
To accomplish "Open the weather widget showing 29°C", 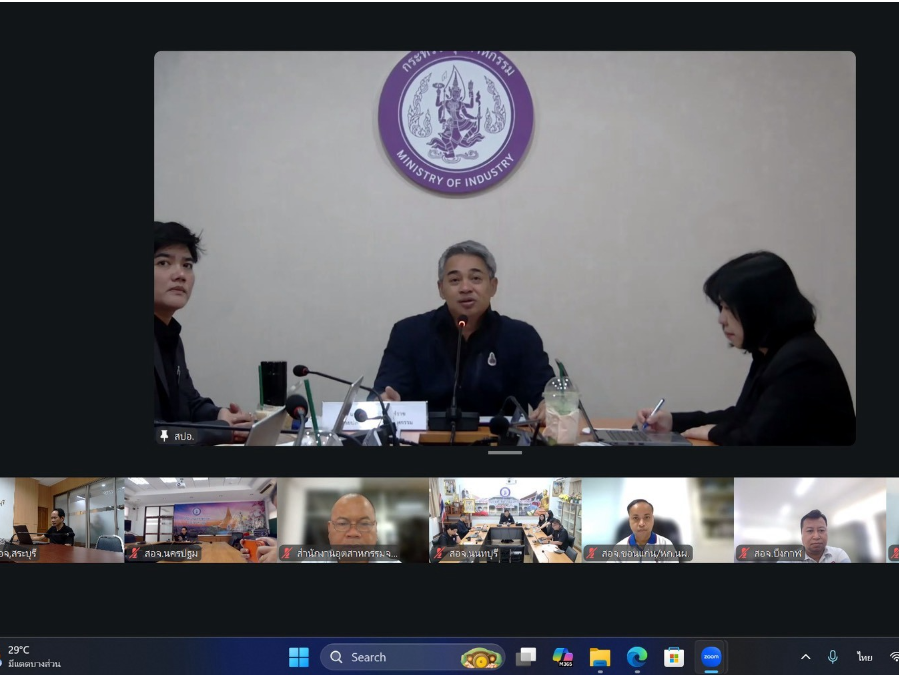I will tap(33, 657).
